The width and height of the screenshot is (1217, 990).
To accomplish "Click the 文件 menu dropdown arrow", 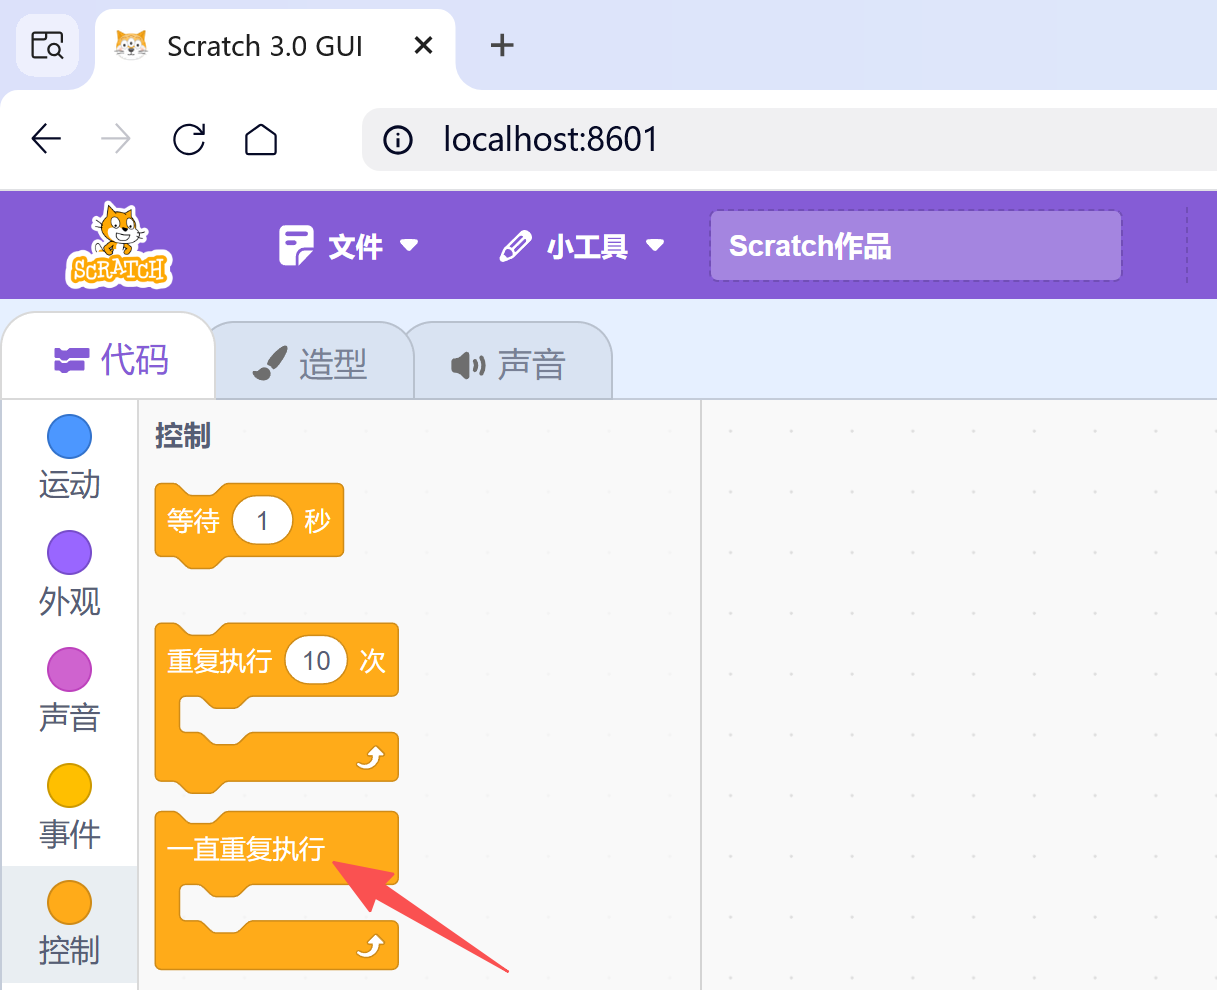I will point(408,245).
